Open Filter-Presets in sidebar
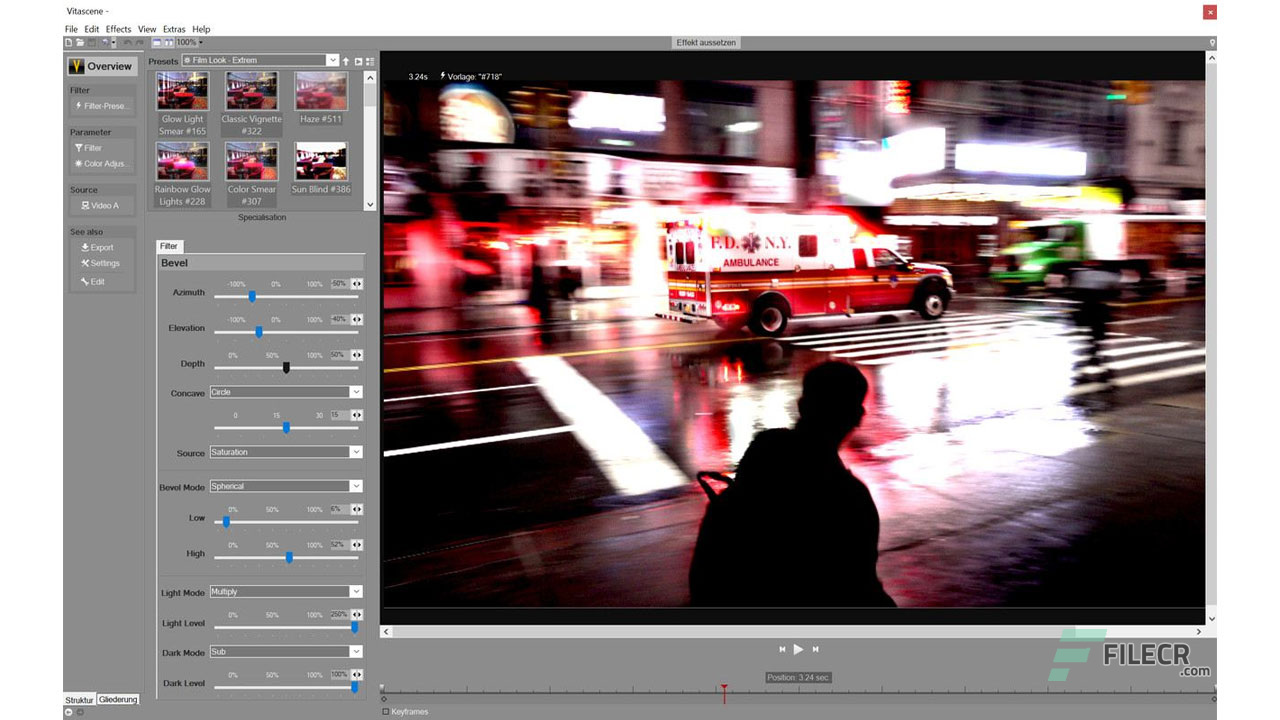Viewport: 1280px width, 720px height. tap(101, 106)
